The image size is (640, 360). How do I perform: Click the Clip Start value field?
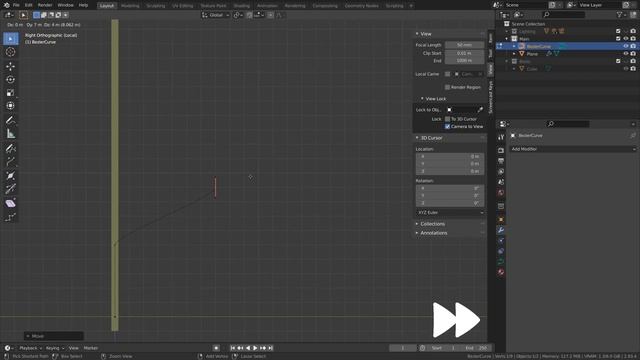(464, 53)
